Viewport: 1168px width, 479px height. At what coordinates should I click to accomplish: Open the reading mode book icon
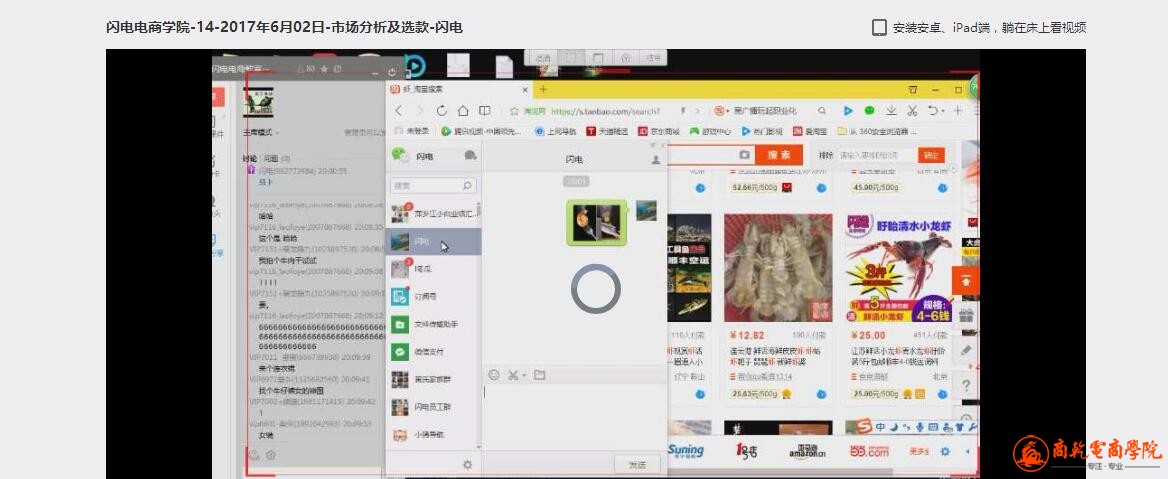pos(484,110)
